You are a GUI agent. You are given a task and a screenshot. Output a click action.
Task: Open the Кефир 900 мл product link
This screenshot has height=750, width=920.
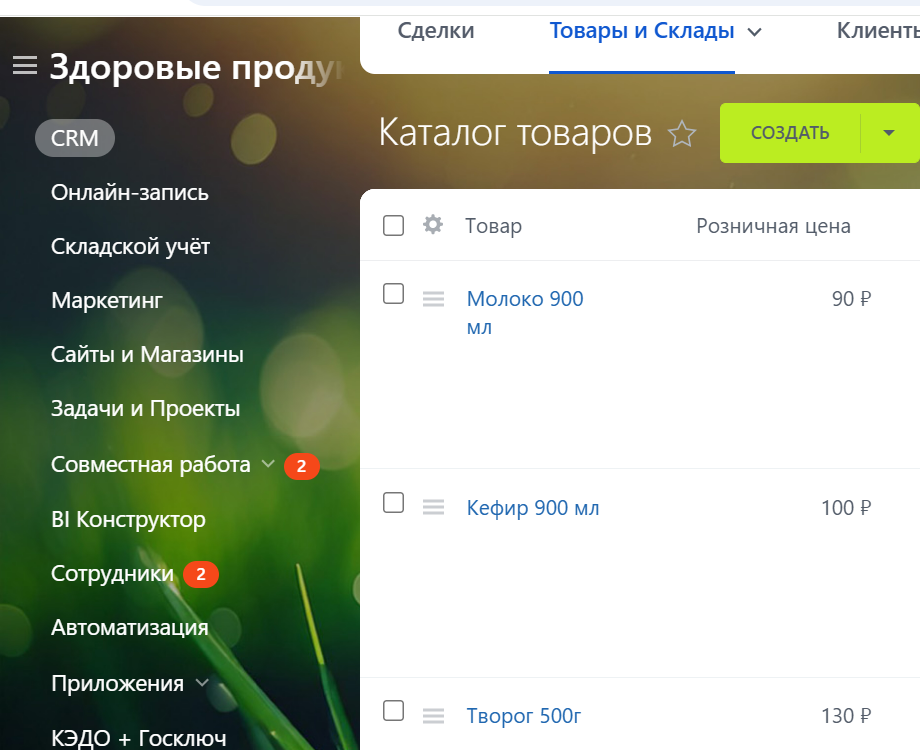[533, 507]
